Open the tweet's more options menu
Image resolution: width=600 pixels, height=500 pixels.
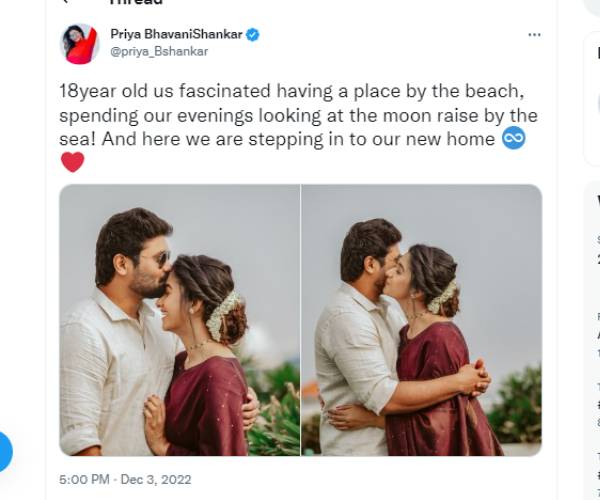click(534, 35)
